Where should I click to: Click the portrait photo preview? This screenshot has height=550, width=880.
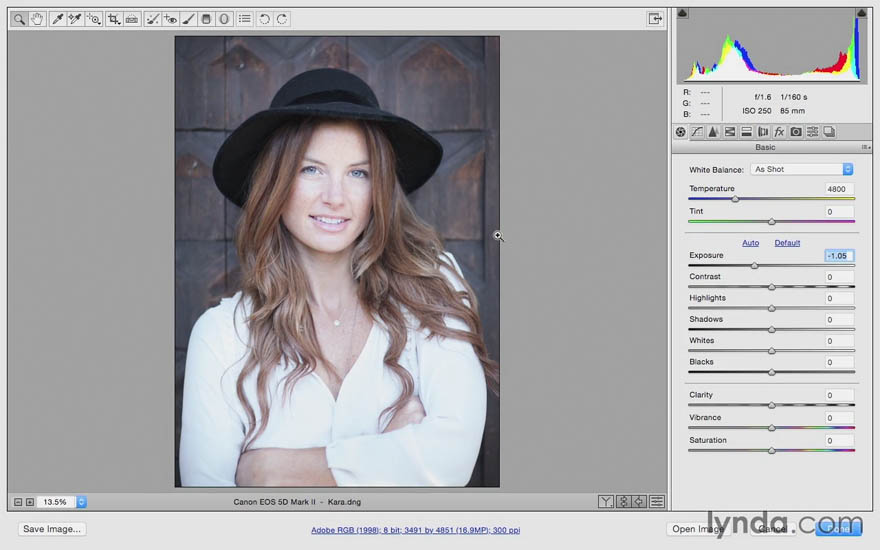[337, 262]
